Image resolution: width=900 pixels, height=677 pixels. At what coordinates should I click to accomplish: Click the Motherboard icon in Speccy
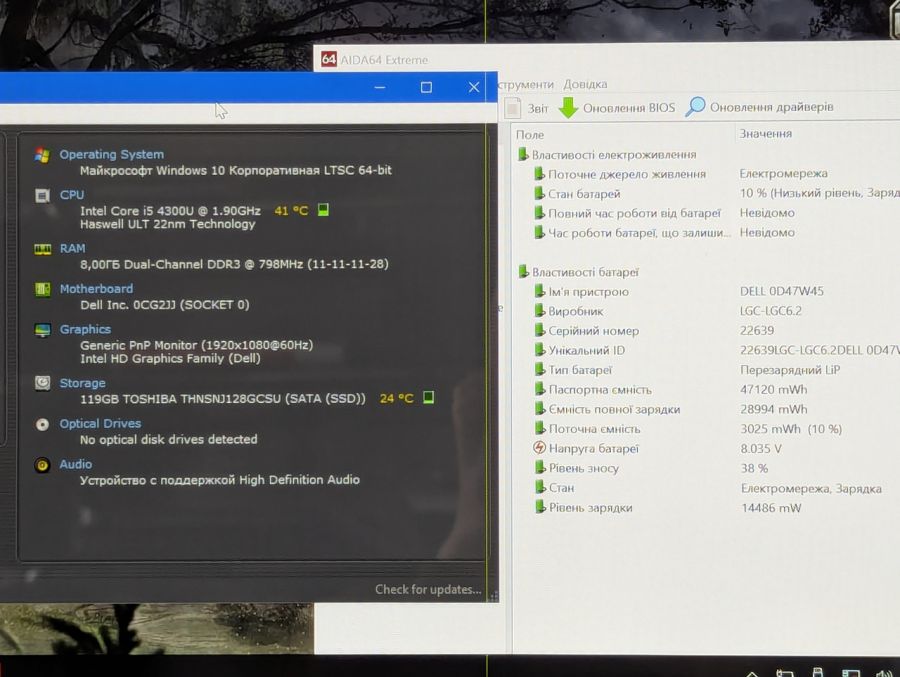coord(42,289)
